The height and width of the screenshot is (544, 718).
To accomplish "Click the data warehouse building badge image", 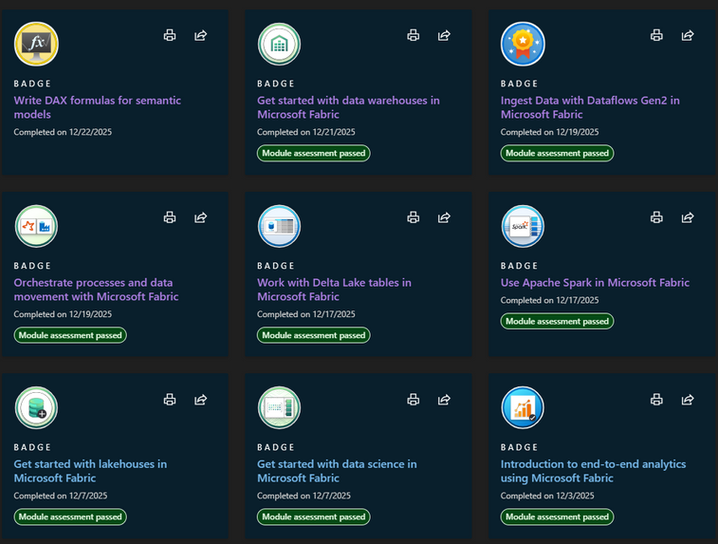I will tap(279, 44).
